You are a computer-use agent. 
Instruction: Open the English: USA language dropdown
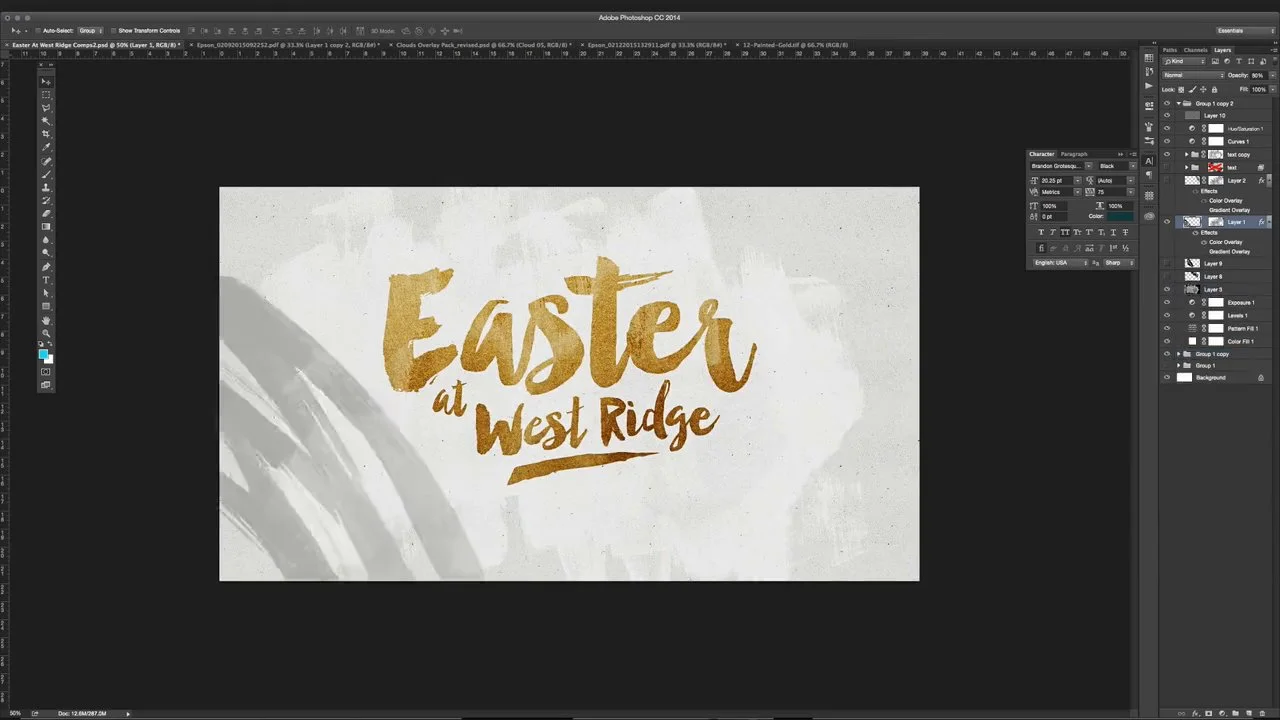[x=1060, y=263]
